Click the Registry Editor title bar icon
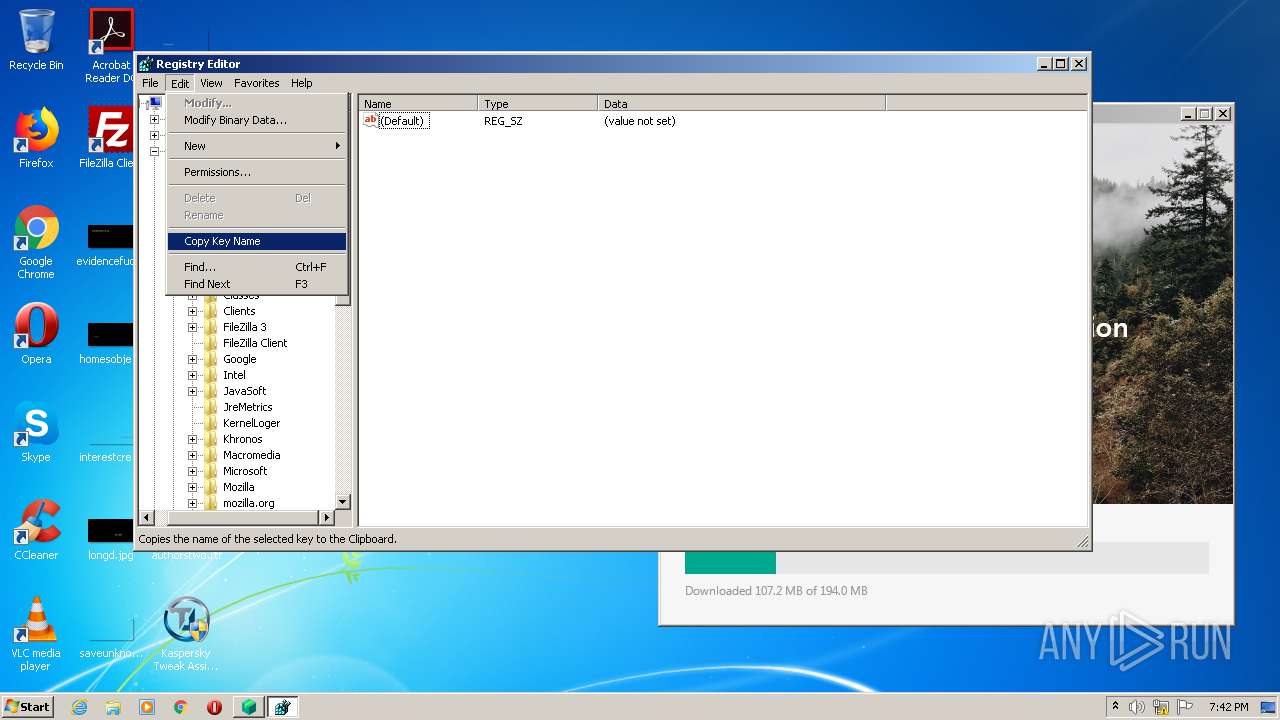Viewport: 1280px width, 720px height. 146,64
